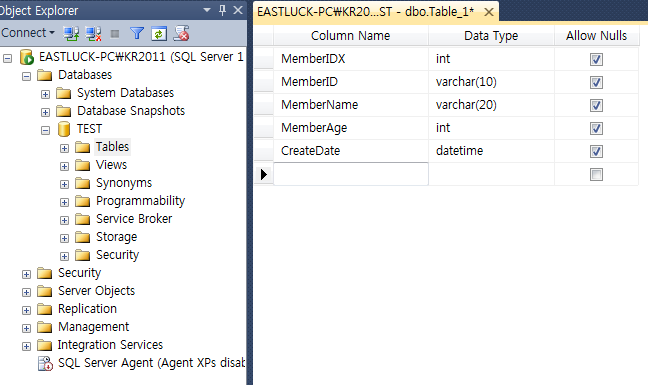Click the datetime data type cell
Image resolution: width=648 pixels, height=385 pixels.
[491, 151]
